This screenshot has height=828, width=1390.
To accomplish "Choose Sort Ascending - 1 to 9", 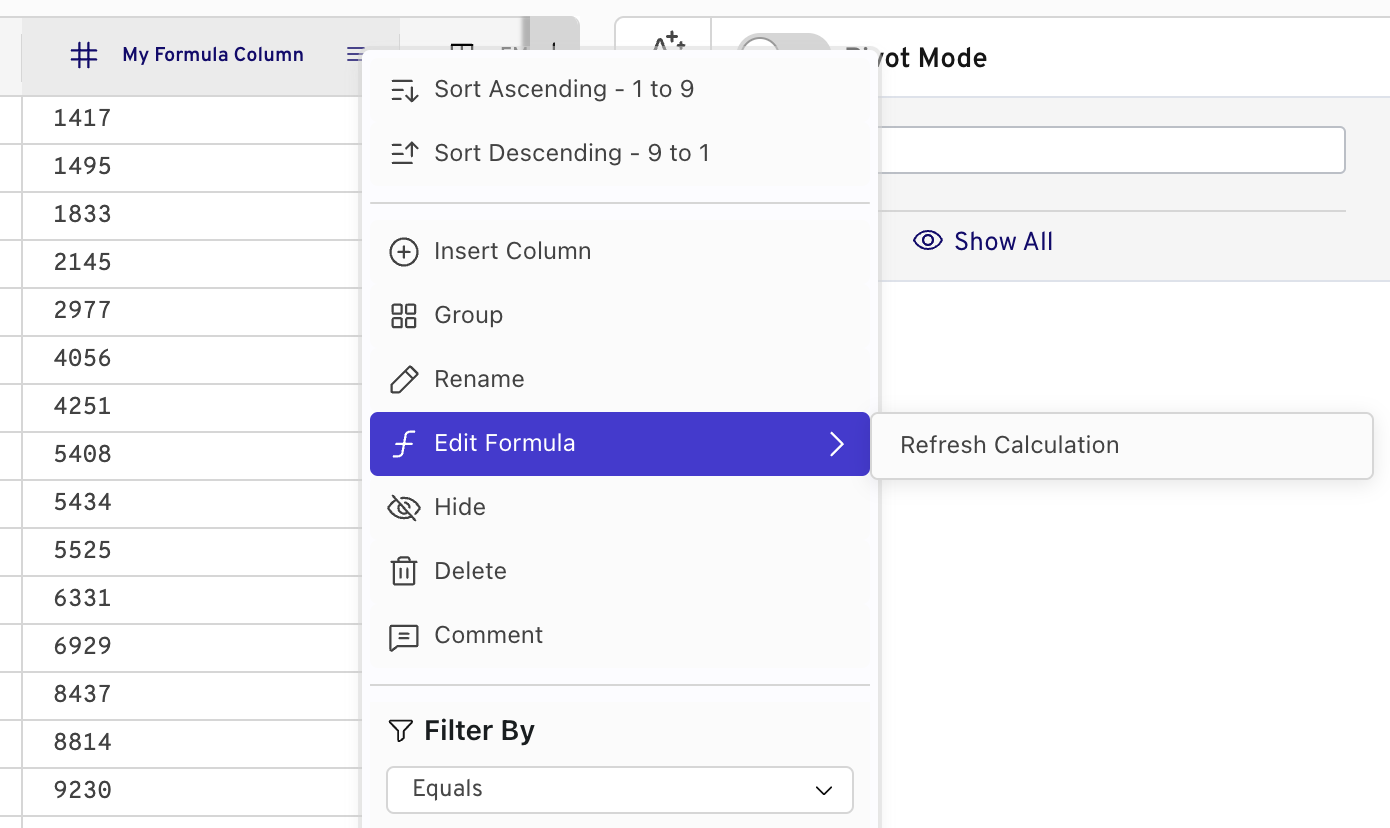I will pyautogui.click(x=563, y=89).
